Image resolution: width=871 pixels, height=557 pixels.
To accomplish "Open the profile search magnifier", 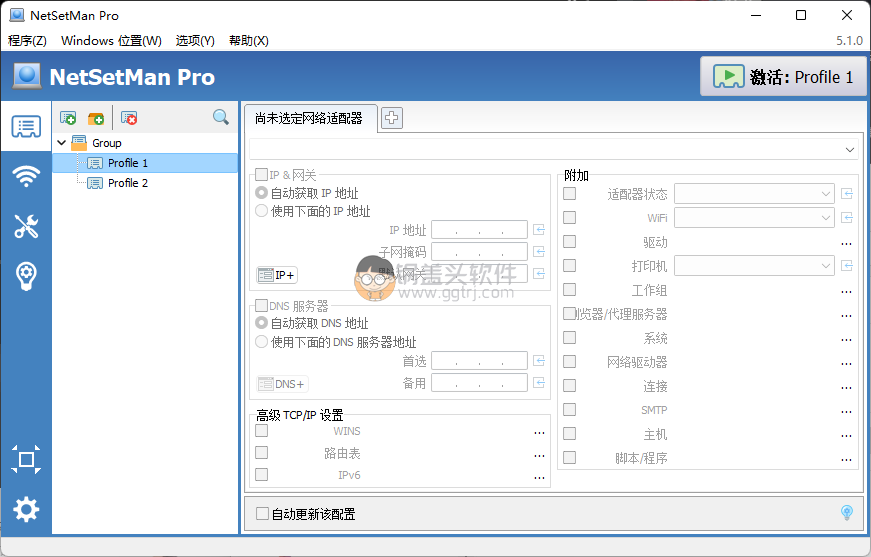I will (x=221, y=117).
